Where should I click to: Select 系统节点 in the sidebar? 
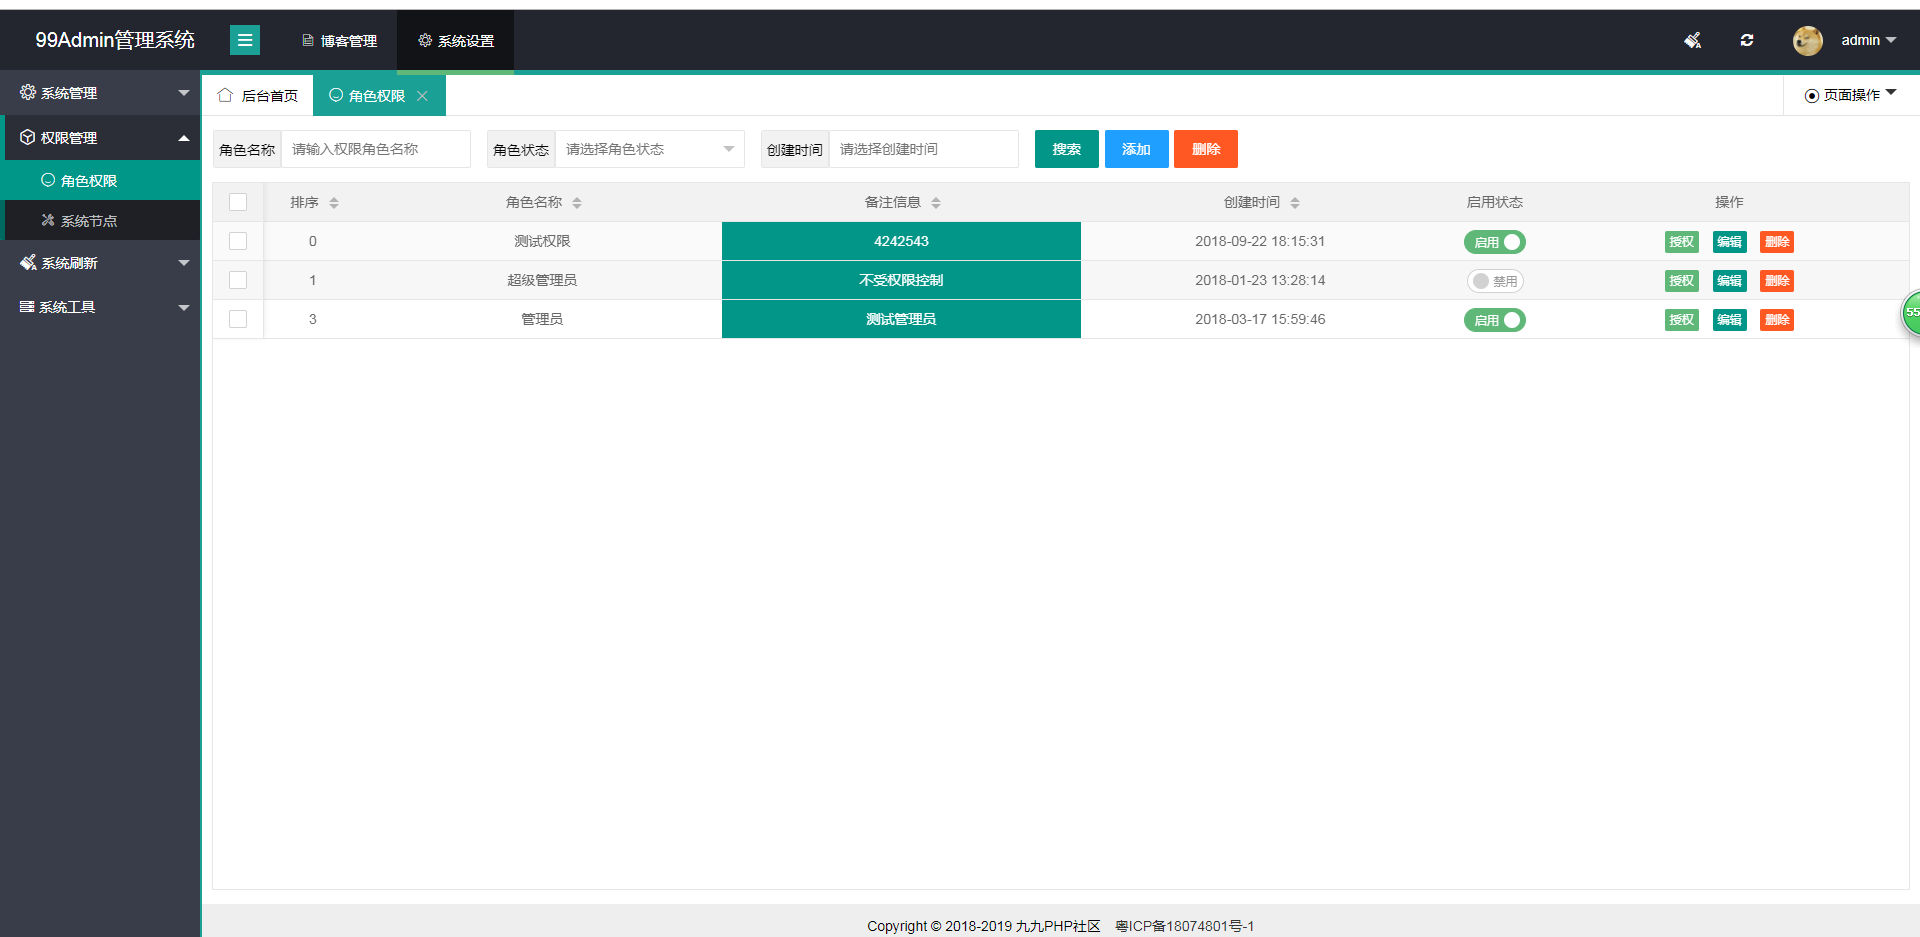(x=89, y=221)
